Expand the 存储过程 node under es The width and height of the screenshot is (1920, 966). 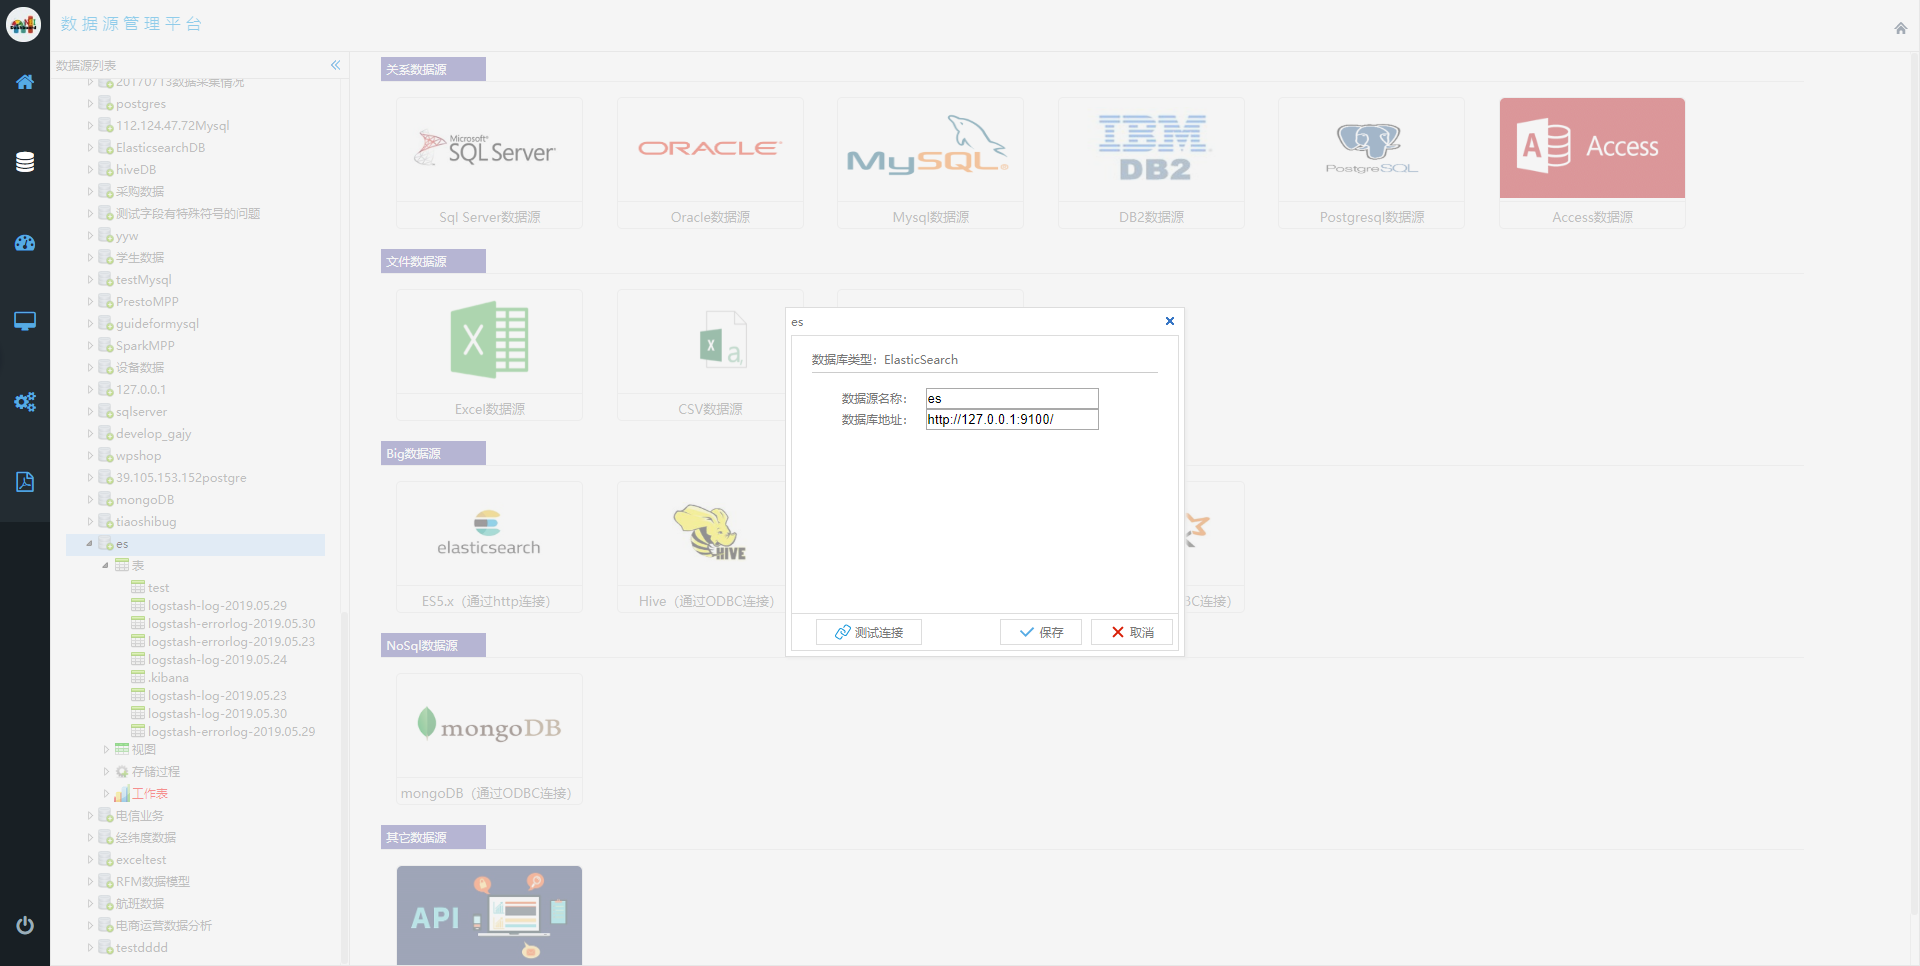pyautogui.click(x=106, y=771)
